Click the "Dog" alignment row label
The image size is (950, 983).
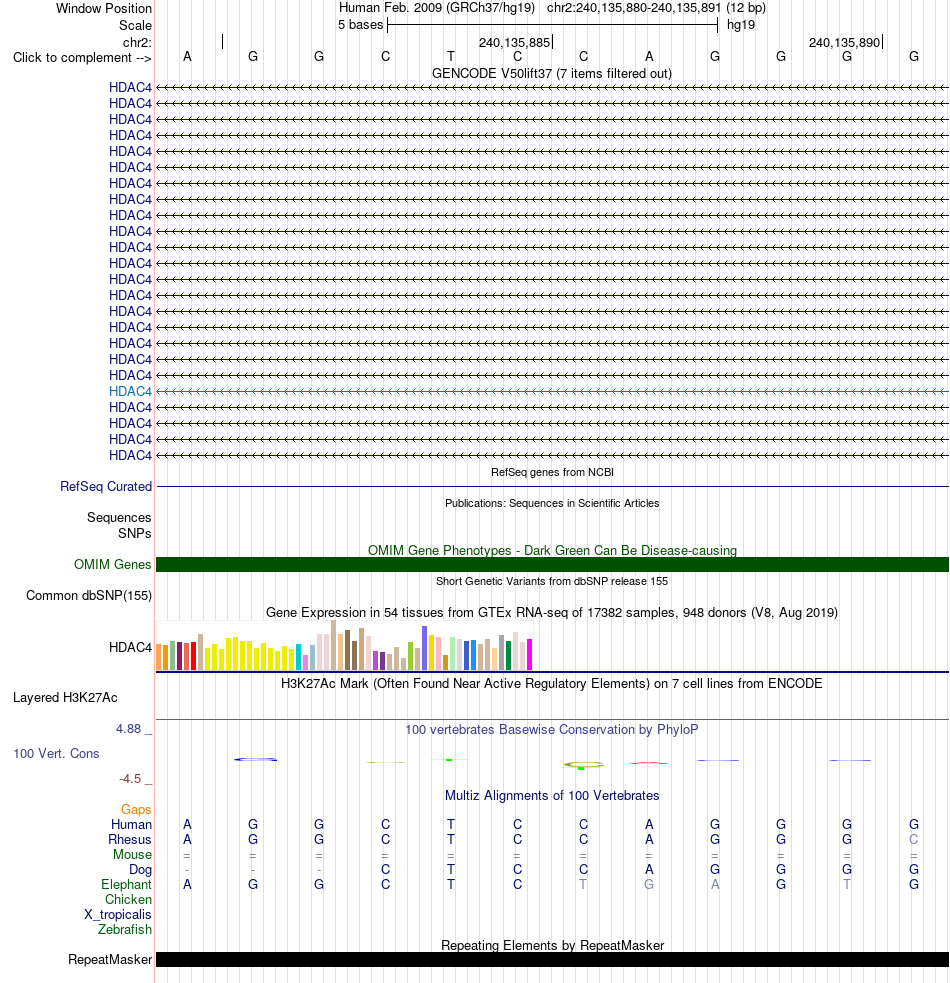pyautogui.click(x=140, y=870)
